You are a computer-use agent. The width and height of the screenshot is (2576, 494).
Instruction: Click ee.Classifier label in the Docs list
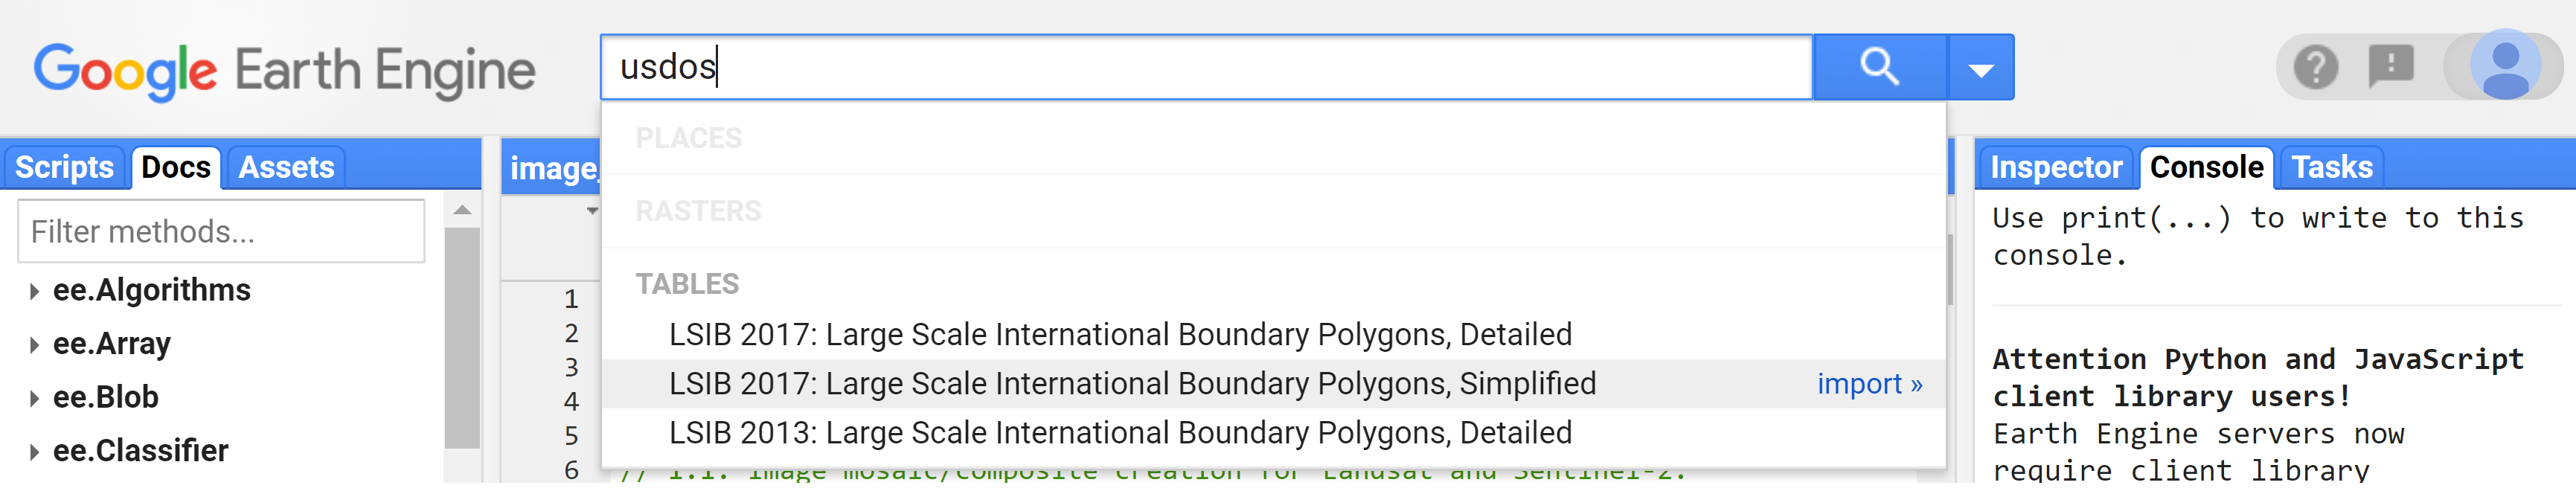tap(141, 452)
